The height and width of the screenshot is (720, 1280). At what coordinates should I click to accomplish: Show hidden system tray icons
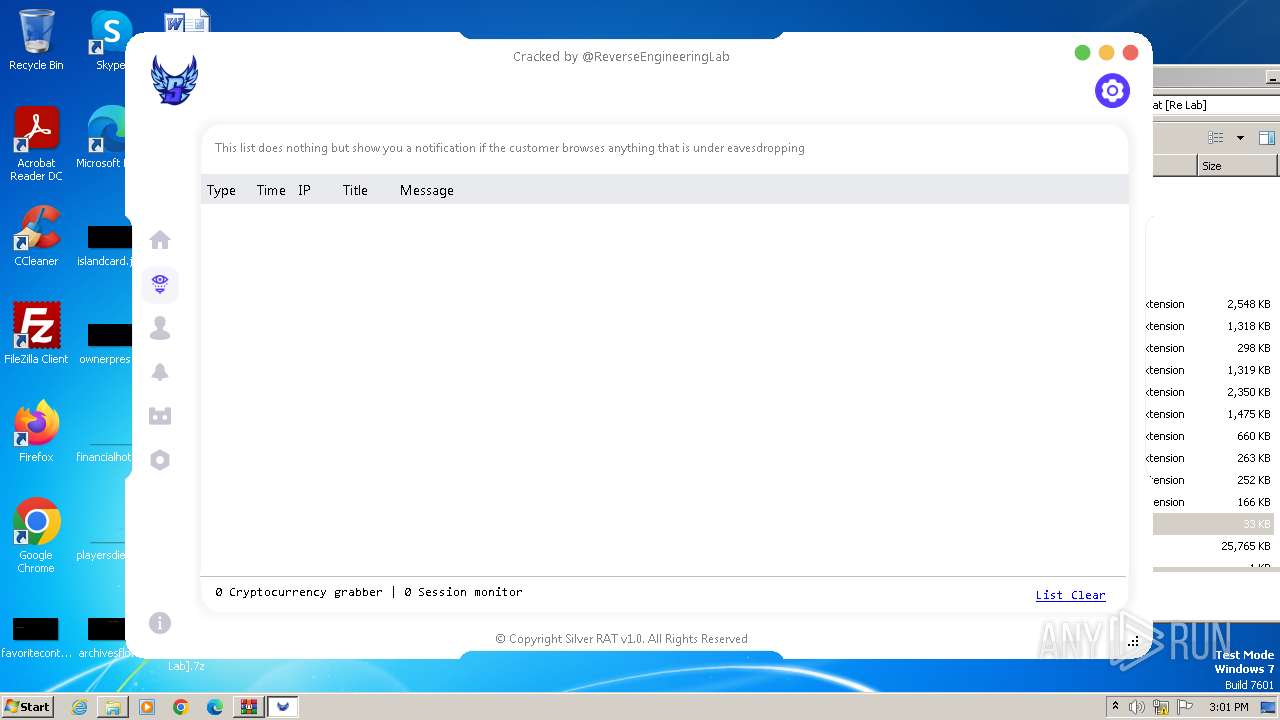click(1115, 707)
